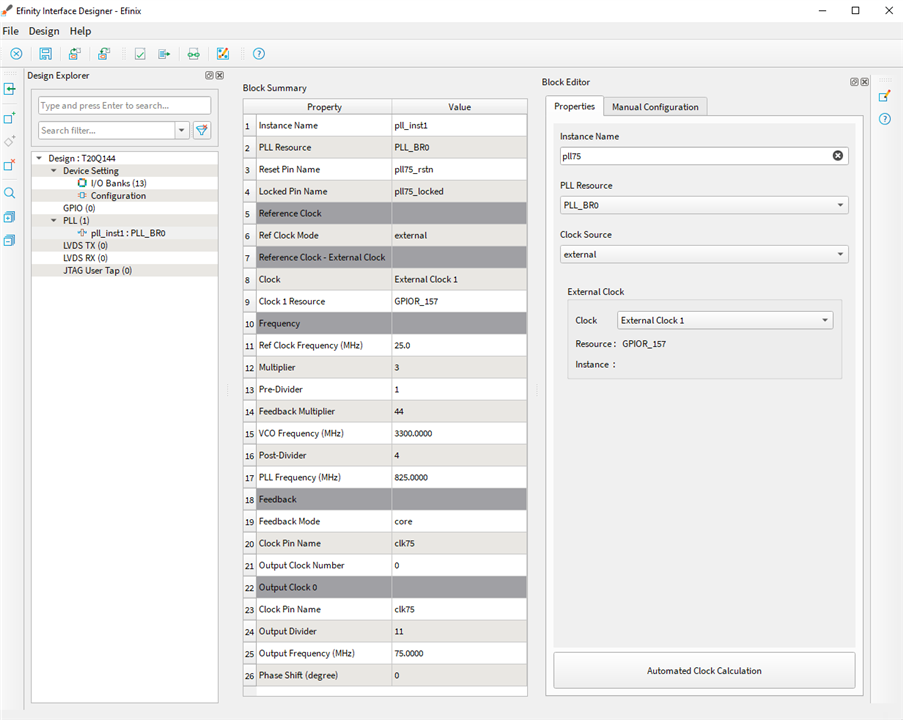This screenshot has width=903, height=720.
Task: Open the File menu
Action: coord(10,31)
